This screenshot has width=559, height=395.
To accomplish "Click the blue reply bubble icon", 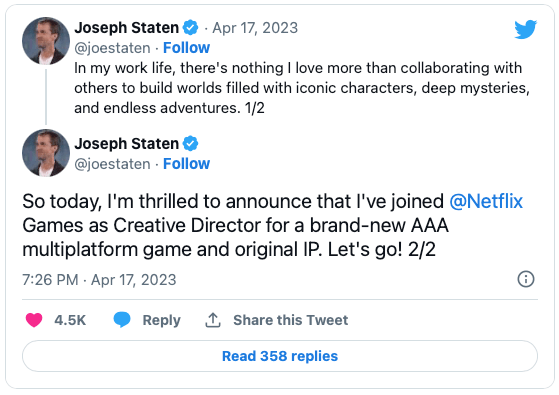I will (x=122, y=319).
